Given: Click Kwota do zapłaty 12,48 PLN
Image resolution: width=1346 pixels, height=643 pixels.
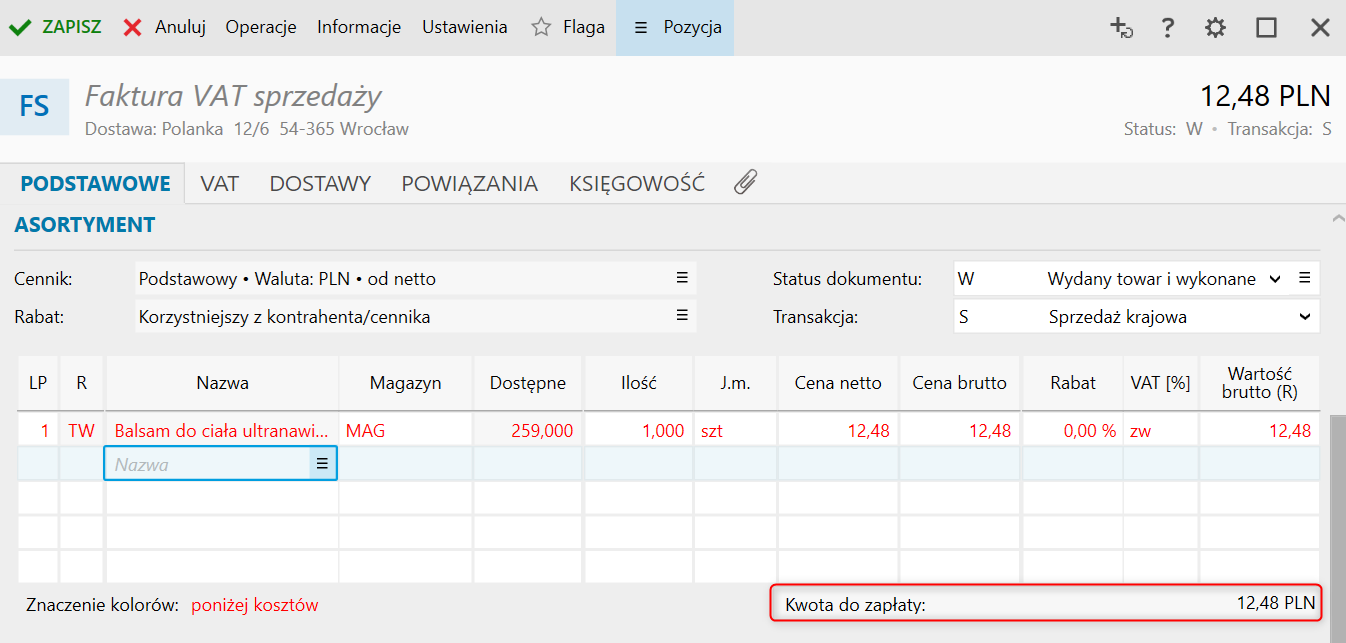Looking at the screenshot, I should [1046, 603].
